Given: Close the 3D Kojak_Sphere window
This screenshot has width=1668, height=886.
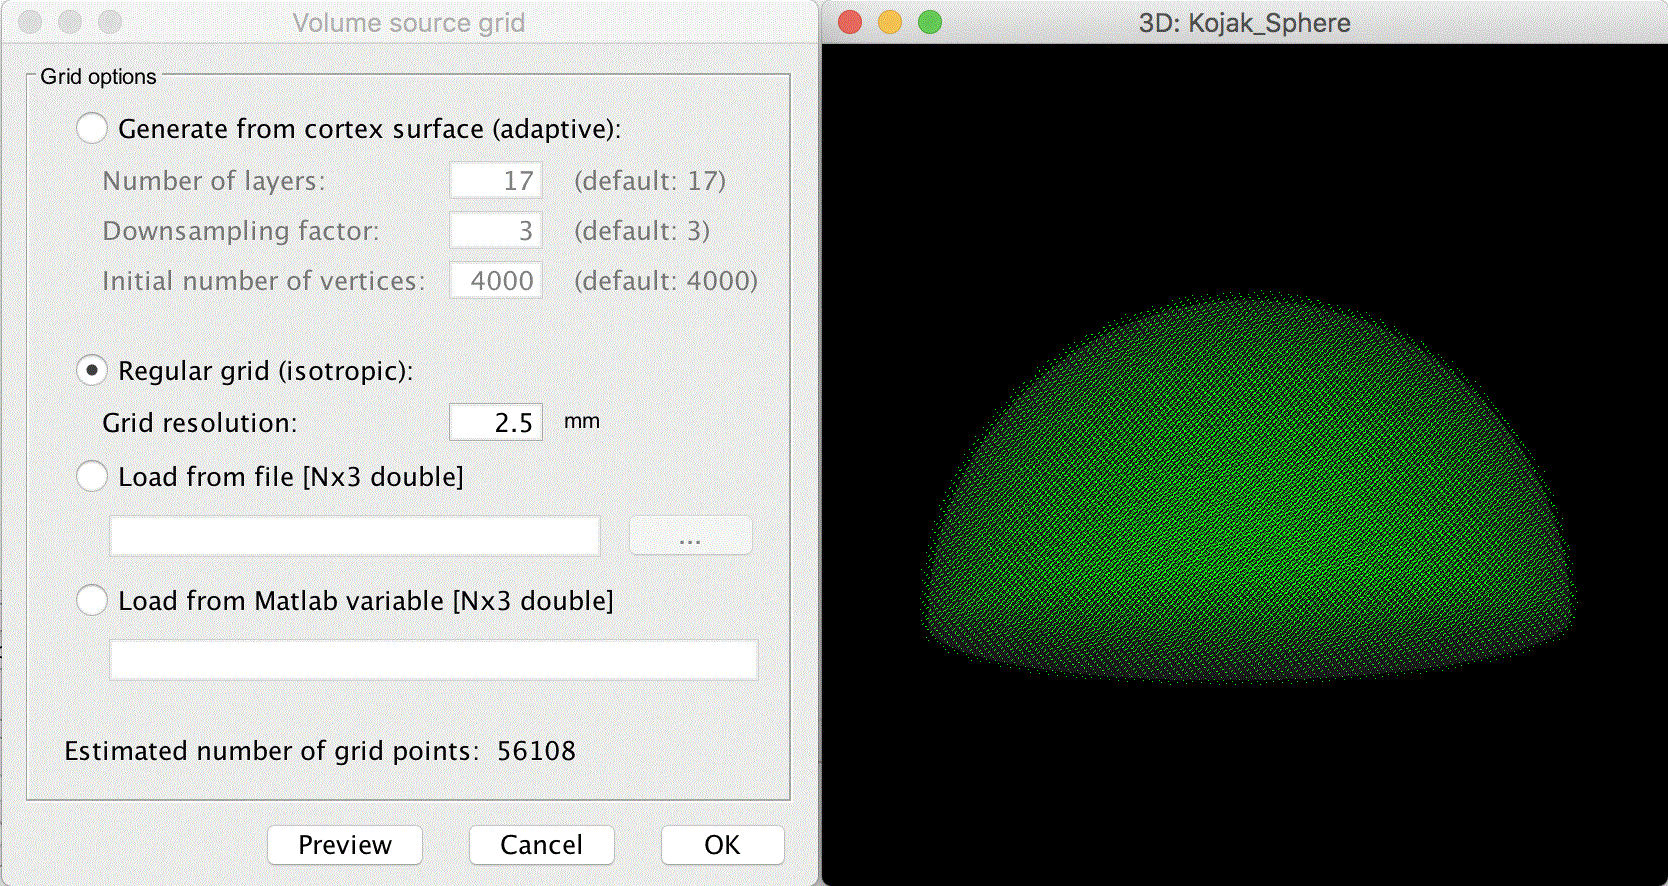Looking at the screenshot, I should click(x=850, y=22).
